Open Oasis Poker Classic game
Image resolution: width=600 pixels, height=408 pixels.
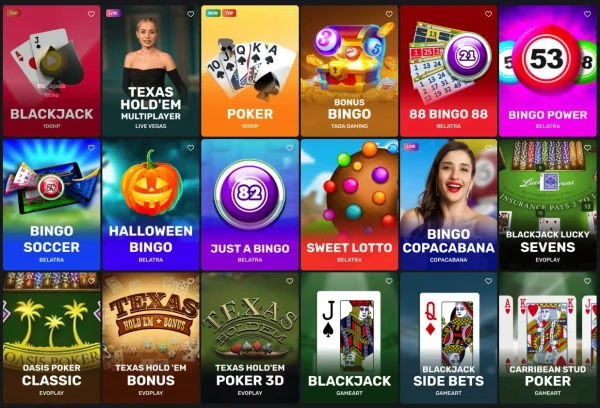(x=52, y=338)
